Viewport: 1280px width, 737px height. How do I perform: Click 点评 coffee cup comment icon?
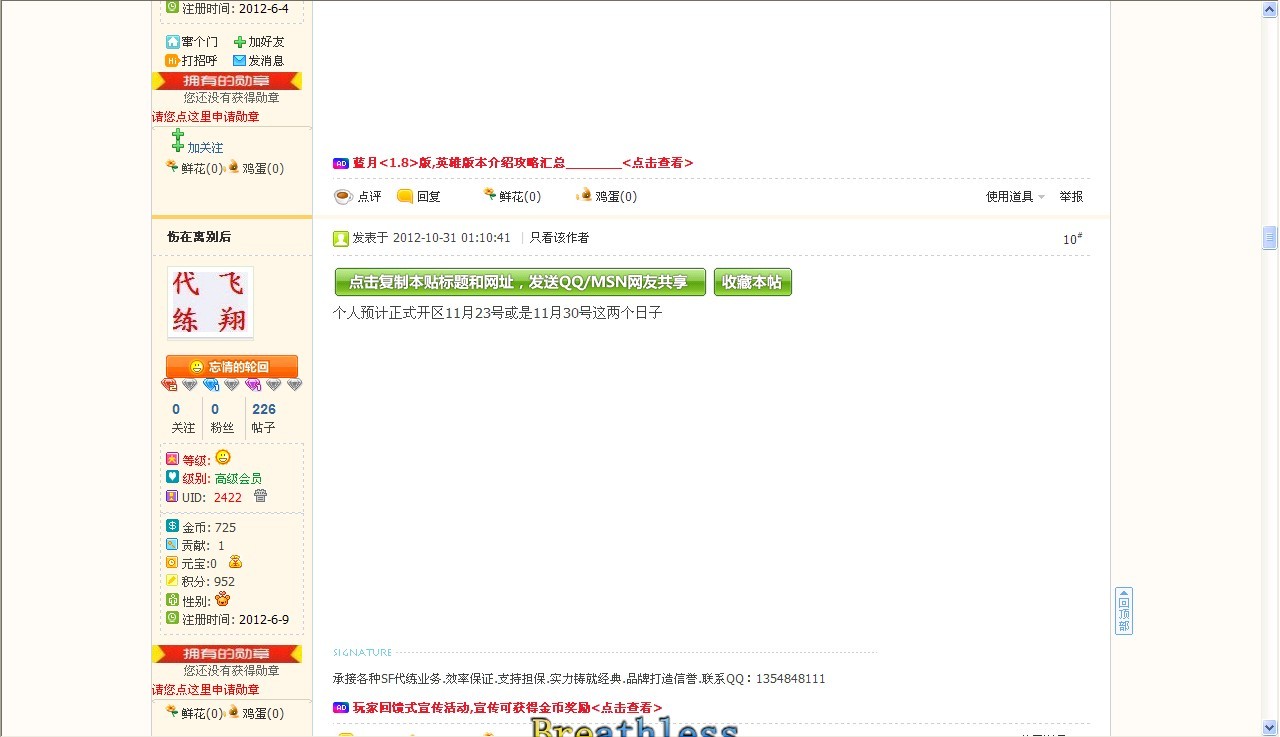tap(343, 197)
